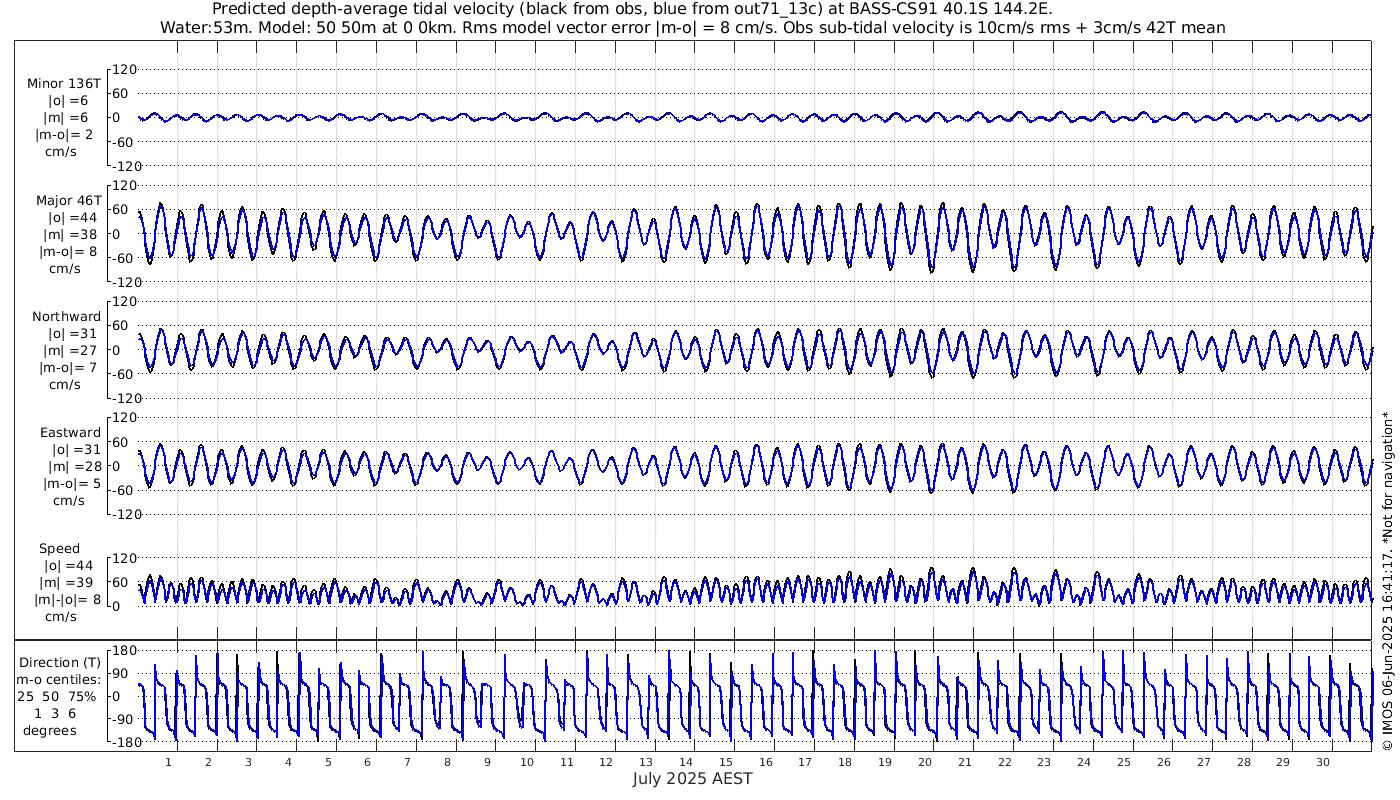Click the 'Speed' panel label

tap(60, 549)
